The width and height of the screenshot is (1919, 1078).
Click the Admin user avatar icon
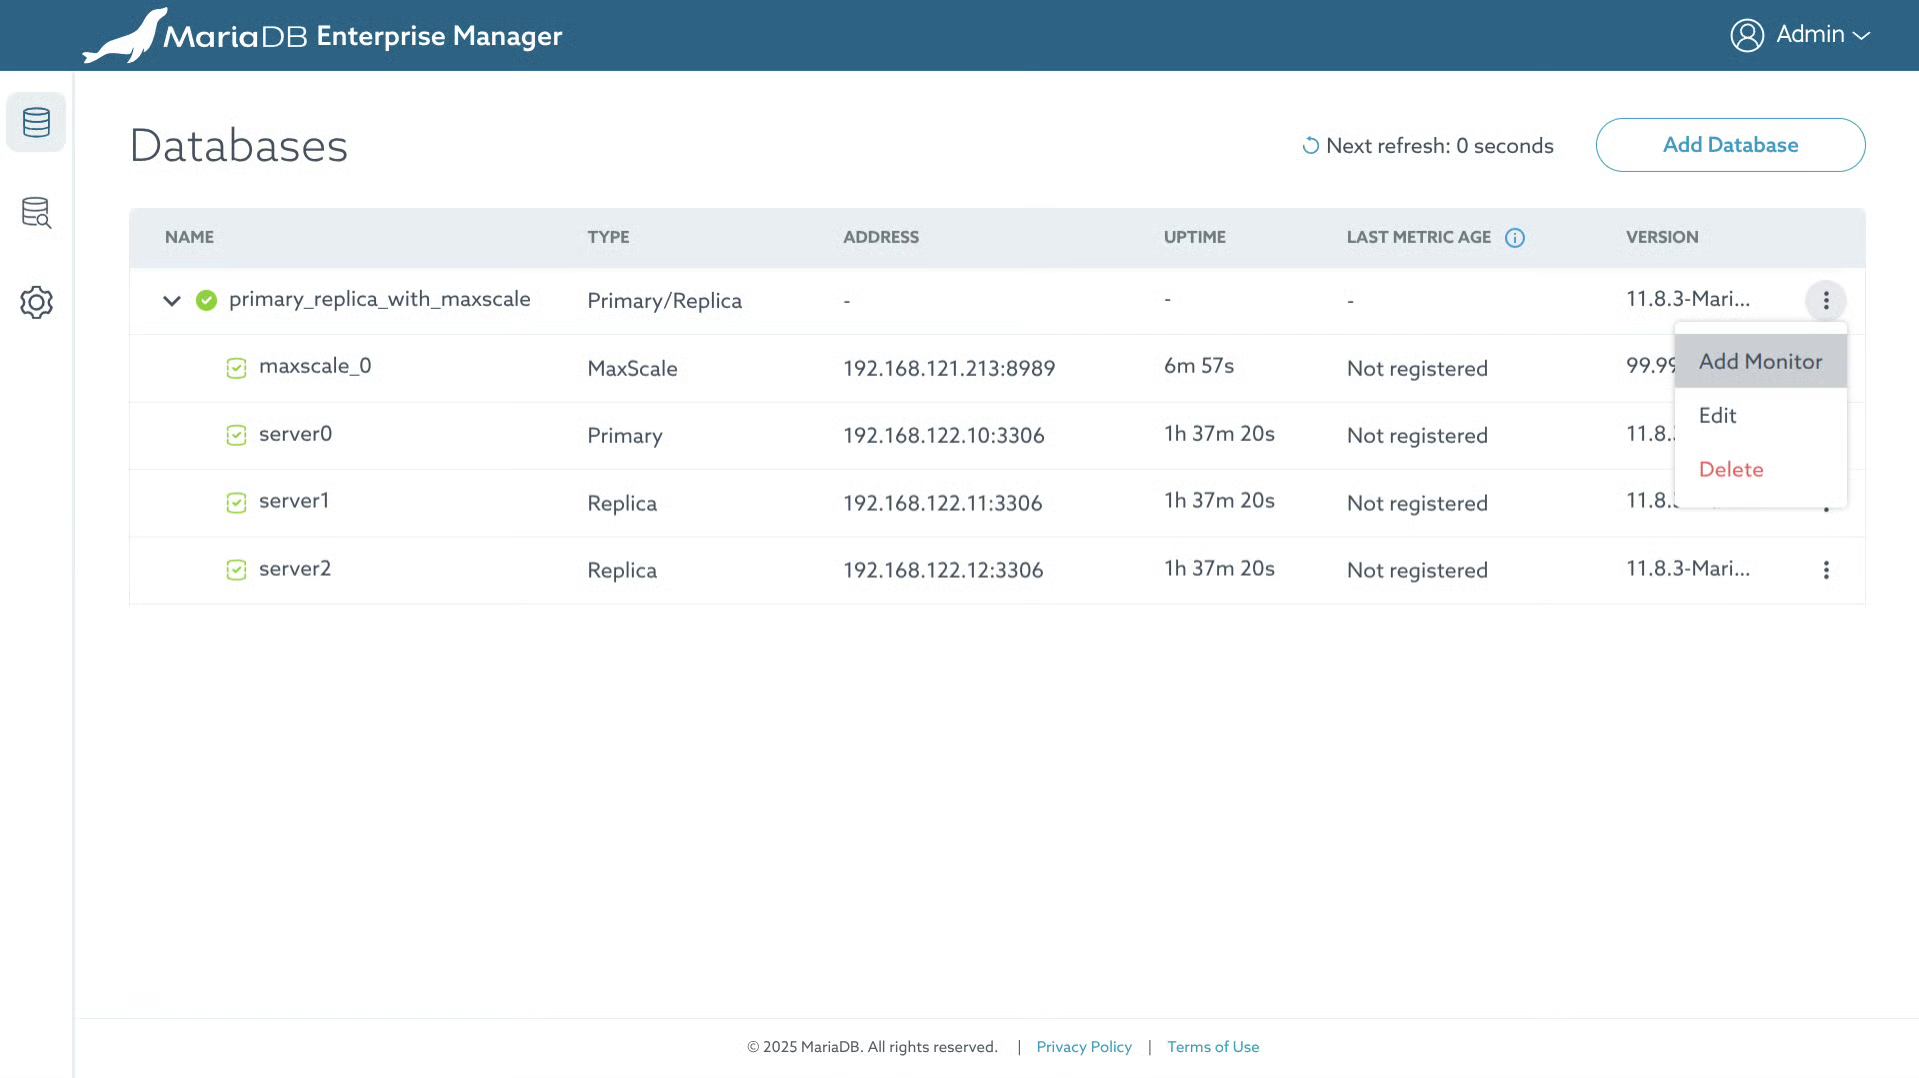tap(1746, 35)
